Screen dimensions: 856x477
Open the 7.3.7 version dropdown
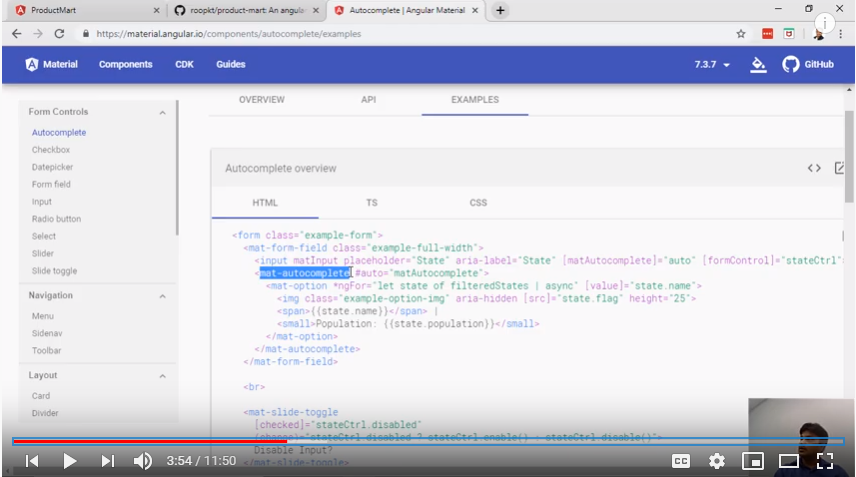[712, 64]
